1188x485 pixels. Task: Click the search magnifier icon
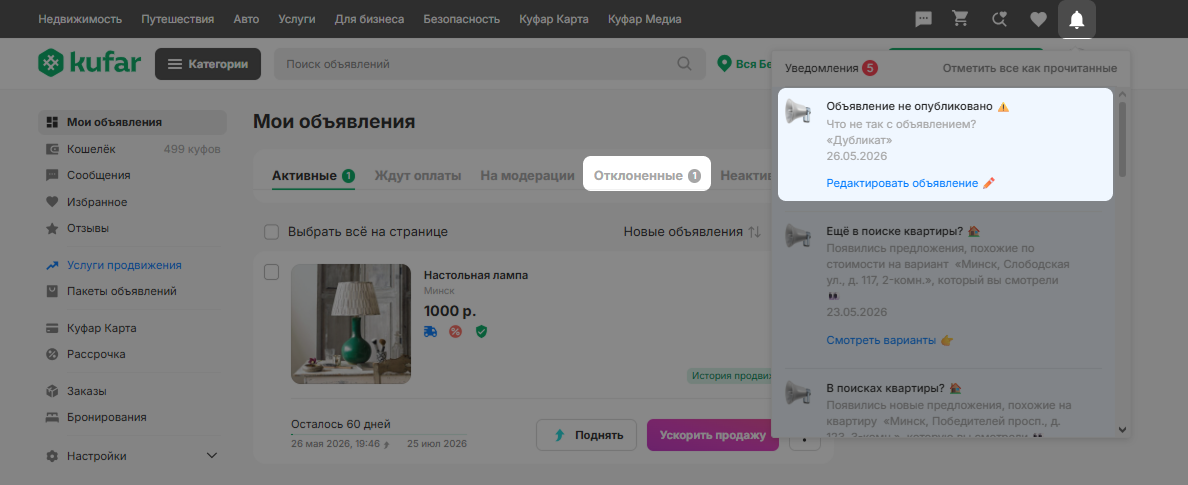684,64
